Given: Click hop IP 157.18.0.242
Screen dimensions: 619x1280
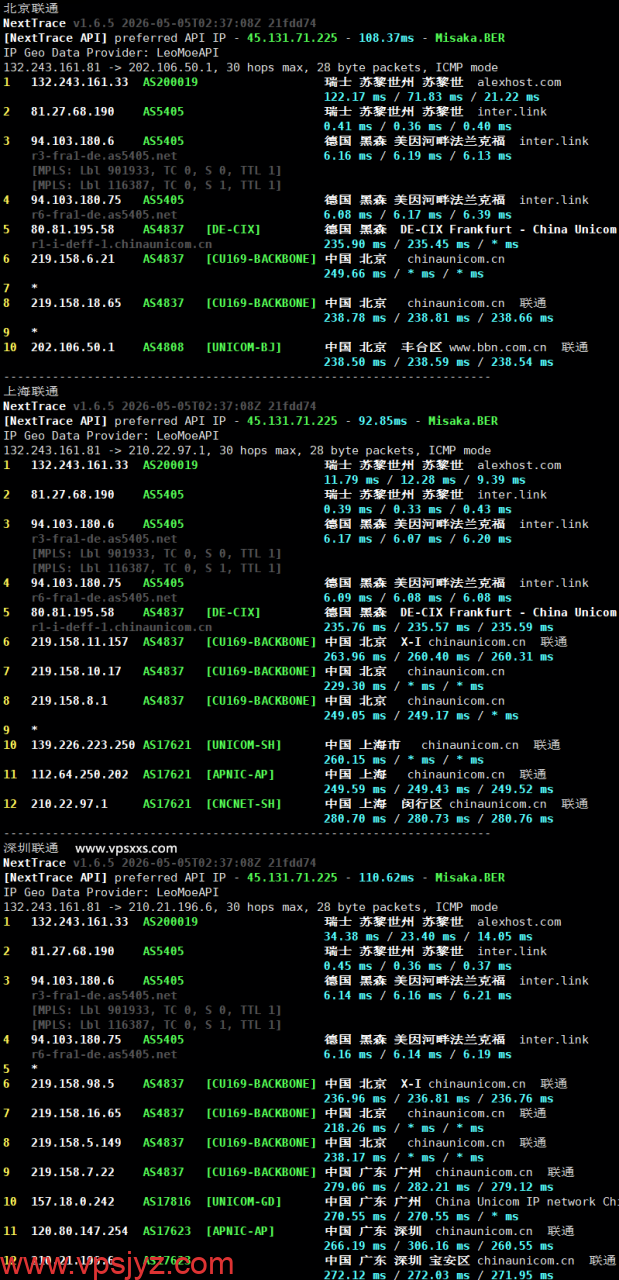Looking at the screenshot, I should (x=73, y=1202).
